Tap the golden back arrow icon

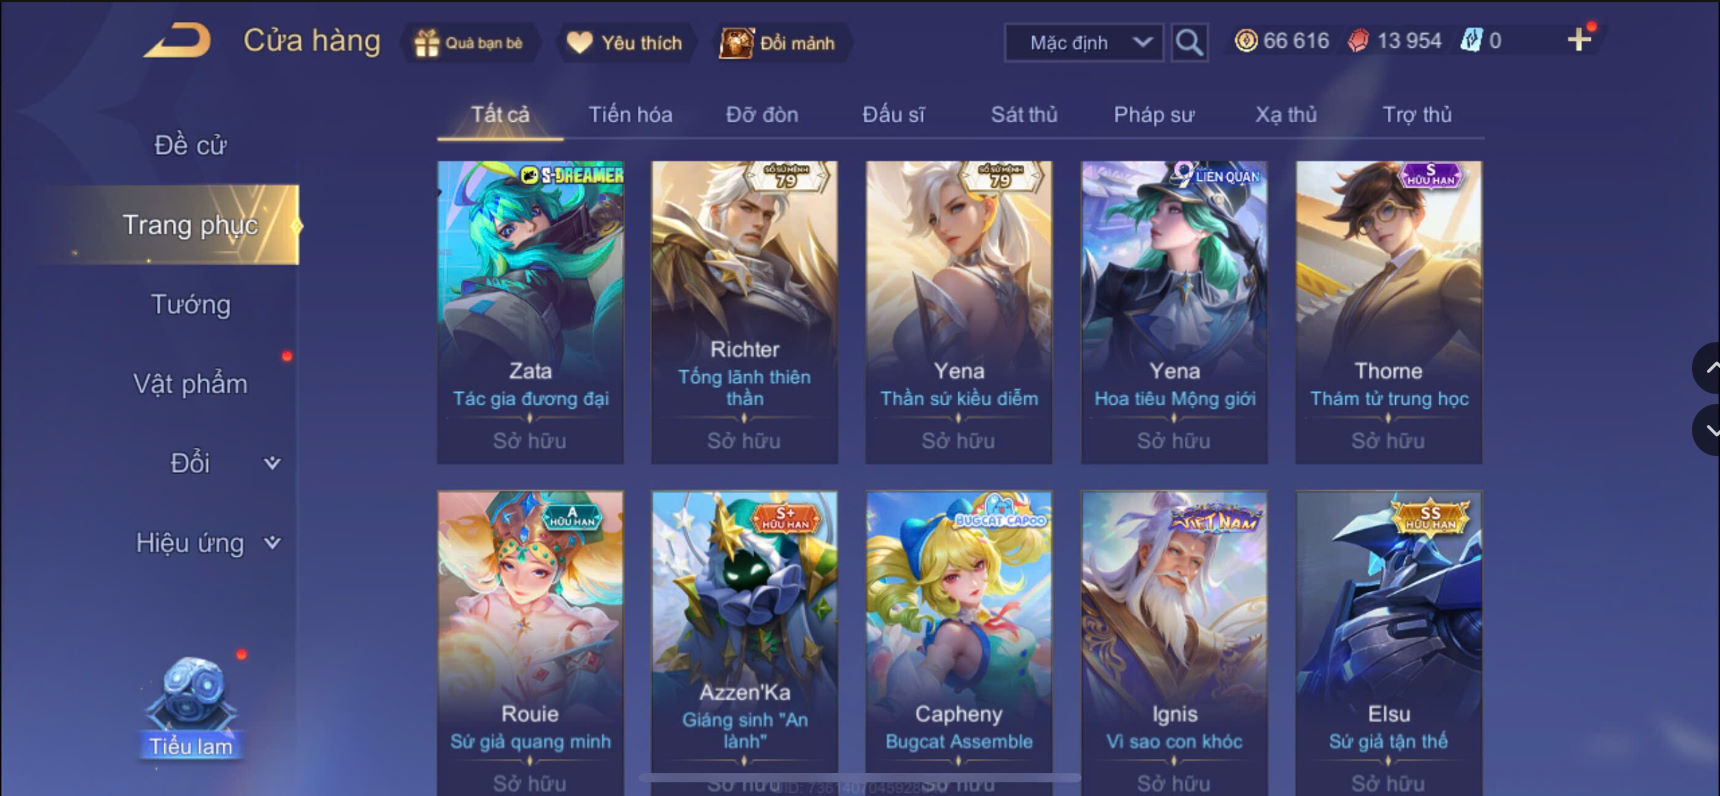pyautogui.click(x=177, y=41)
